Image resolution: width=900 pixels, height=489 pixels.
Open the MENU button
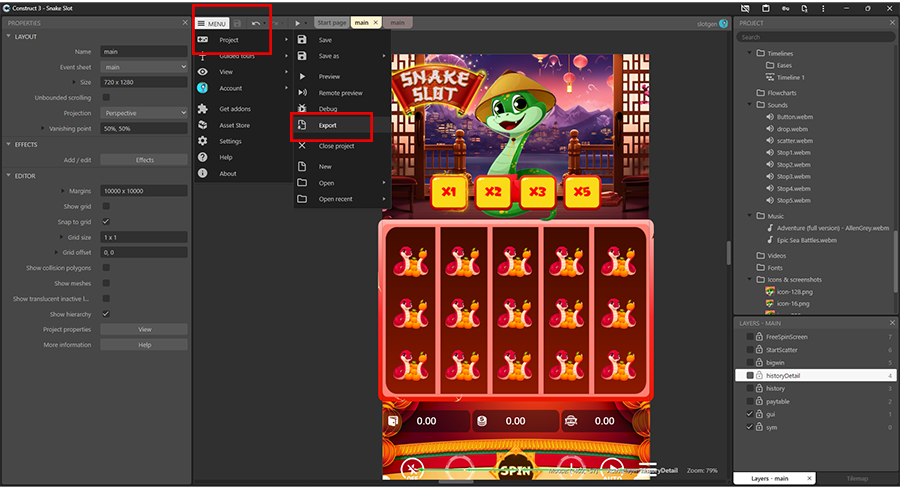(212, 24)
